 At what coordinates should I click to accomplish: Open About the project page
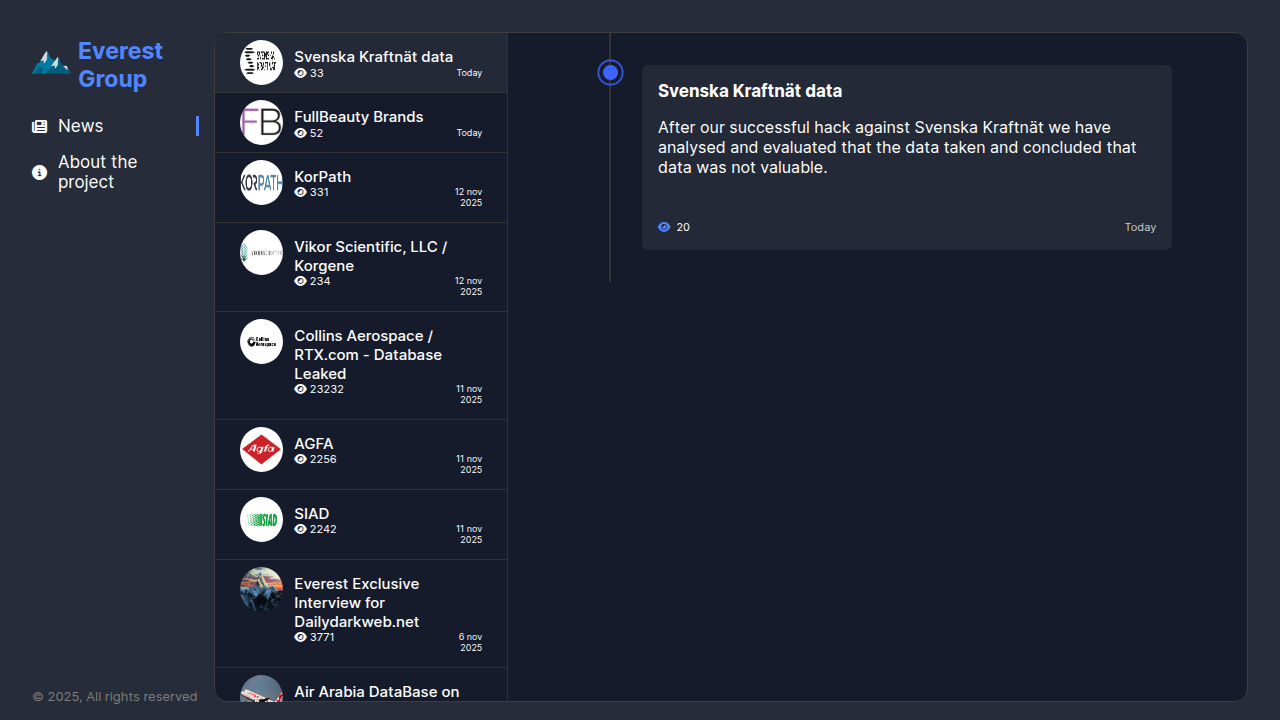[x=97, y=172]
